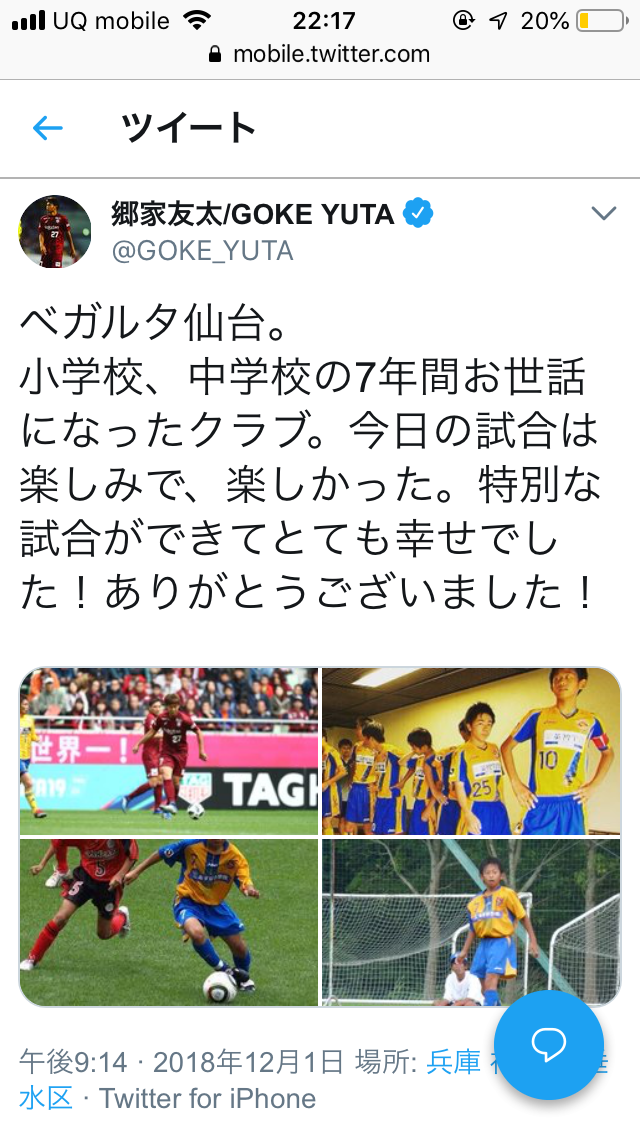Image resolution: width=640 pixels, height=1136 pixels.
Task: Open the @GOKE_YUTA handle
Action: [x=202, y=251]
